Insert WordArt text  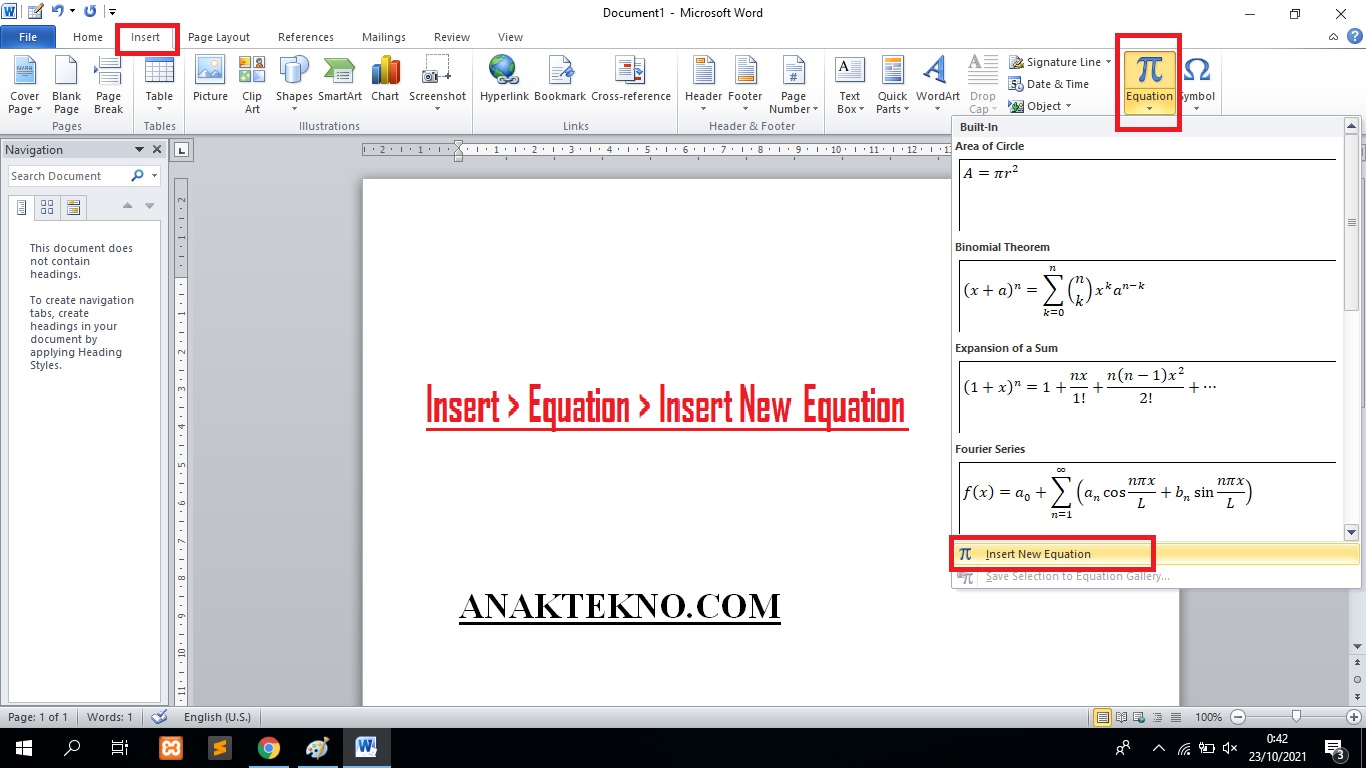(x=937, y=85)
